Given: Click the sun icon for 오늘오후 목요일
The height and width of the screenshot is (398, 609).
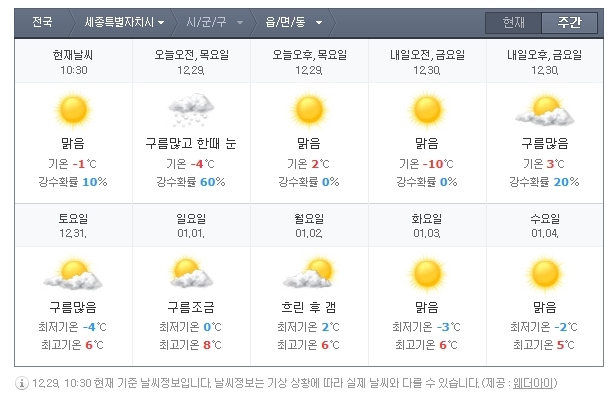Looking at the screenshot, I should (309, 111).
